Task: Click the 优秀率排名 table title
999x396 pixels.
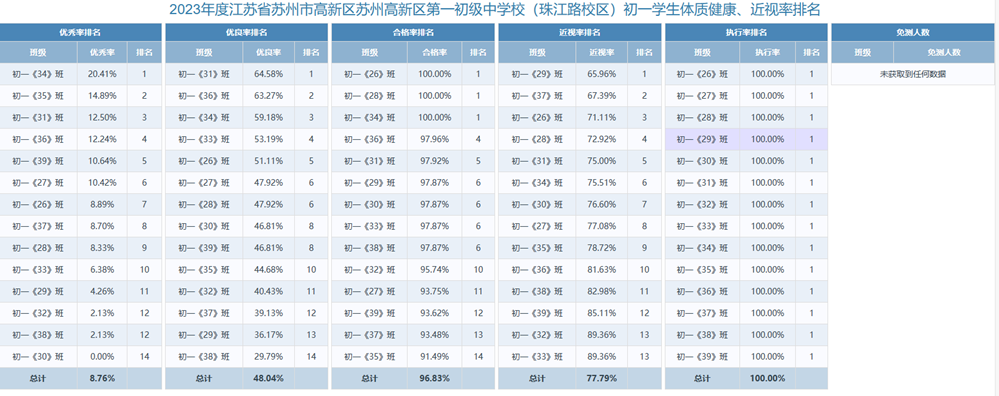Action: coord(81,32)
